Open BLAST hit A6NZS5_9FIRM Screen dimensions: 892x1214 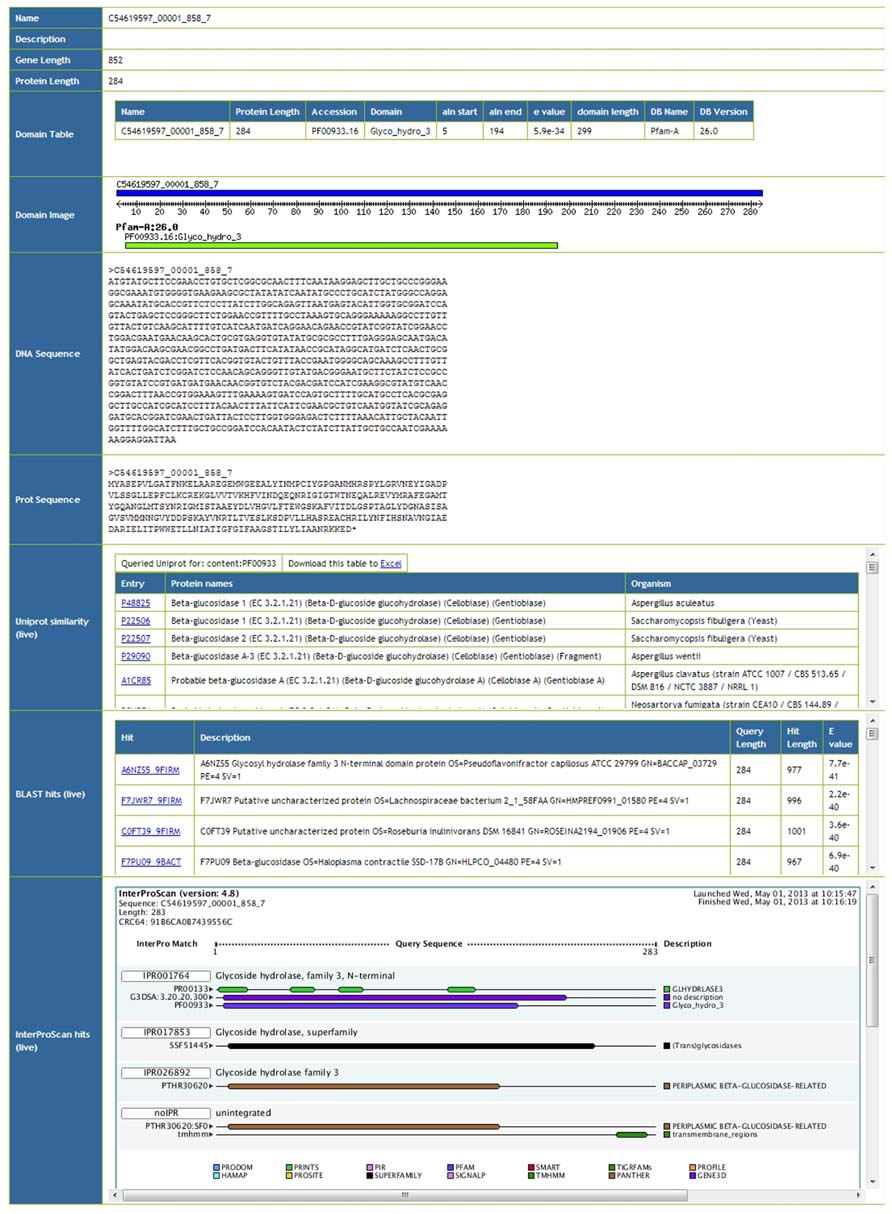coord(151,770)
